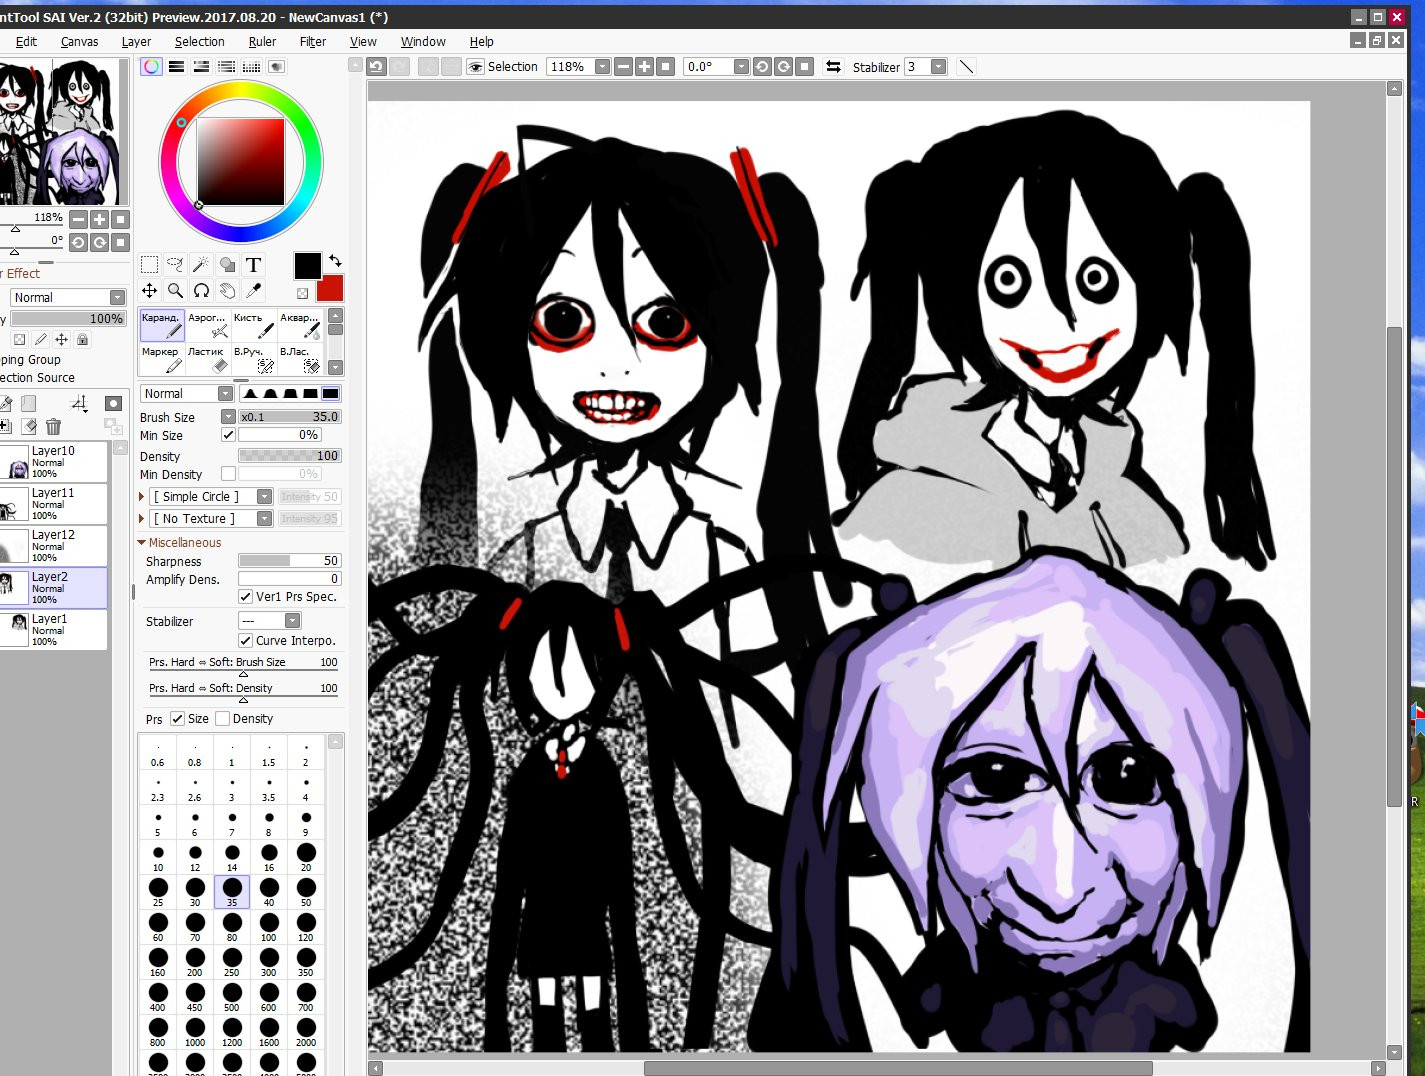
Task: Toggle pressure Size checkbox
Action: [177, 718]
